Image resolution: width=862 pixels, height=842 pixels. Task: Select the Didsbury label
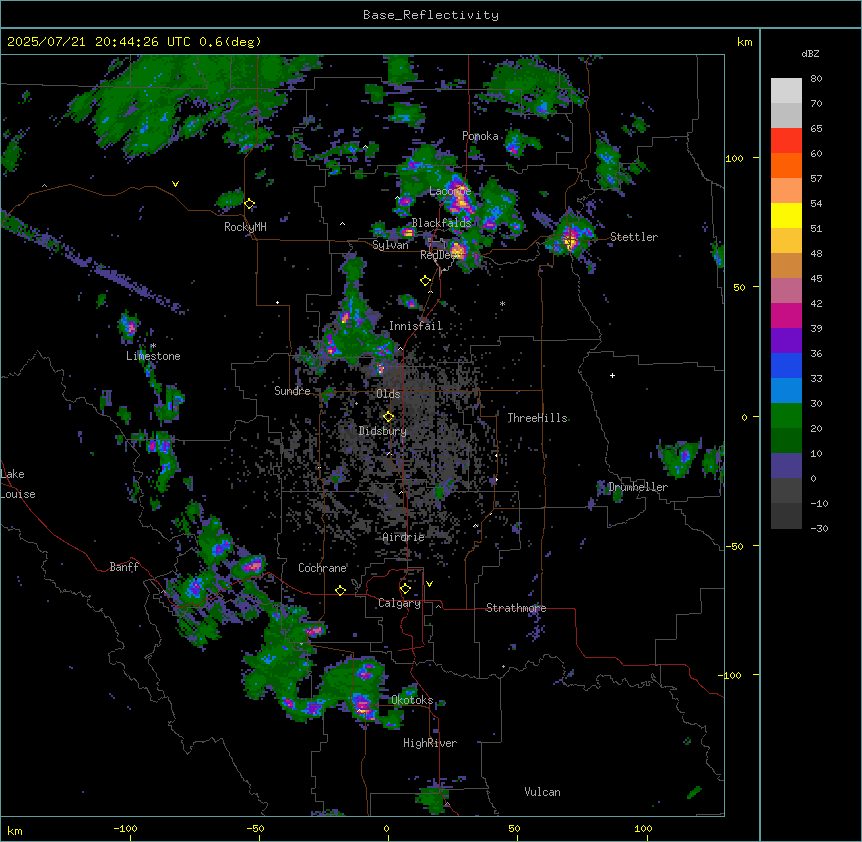coord(383,431)
